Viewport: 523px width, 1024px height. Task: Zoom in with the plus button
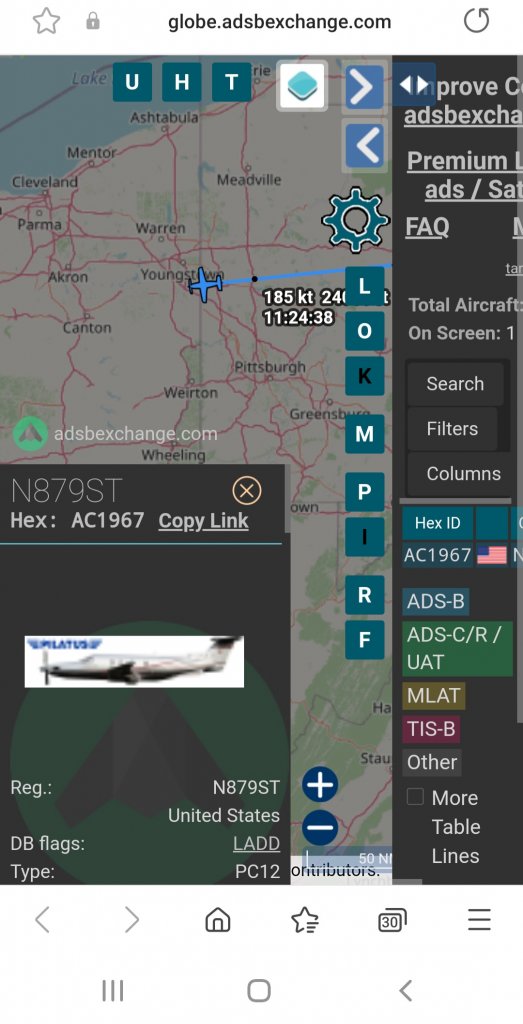click(320, 784)
